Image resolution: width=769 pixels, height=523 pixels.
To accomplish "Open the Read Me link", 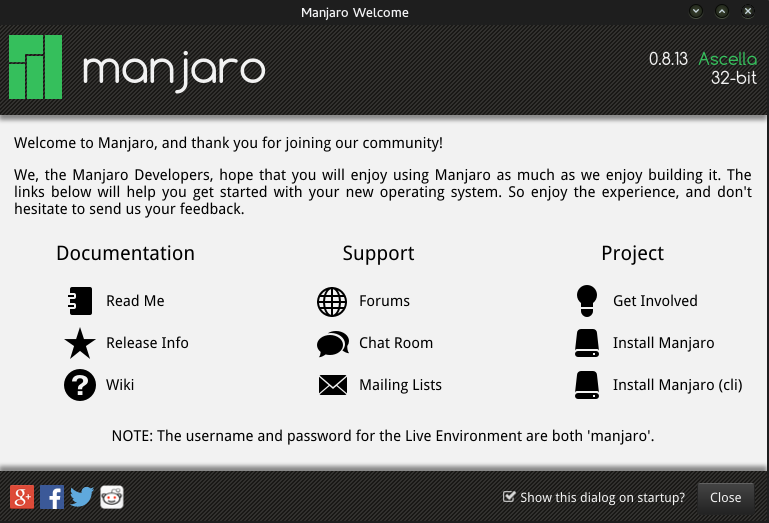I will pos(135,301).
